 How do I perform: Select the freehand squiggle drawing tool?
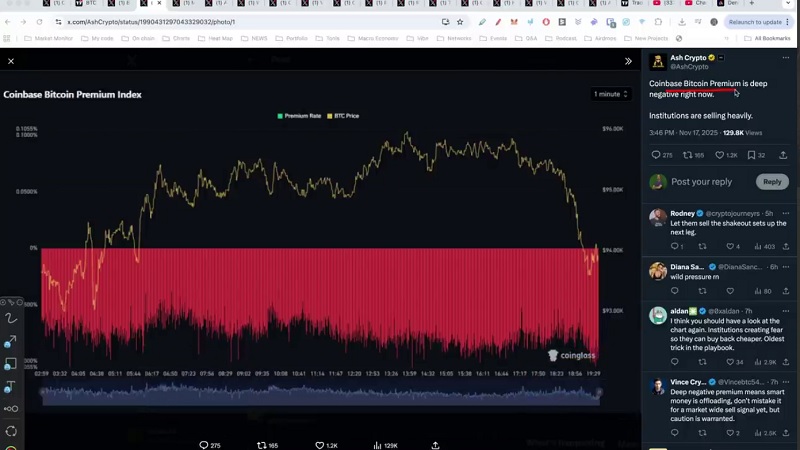(11, 318)
